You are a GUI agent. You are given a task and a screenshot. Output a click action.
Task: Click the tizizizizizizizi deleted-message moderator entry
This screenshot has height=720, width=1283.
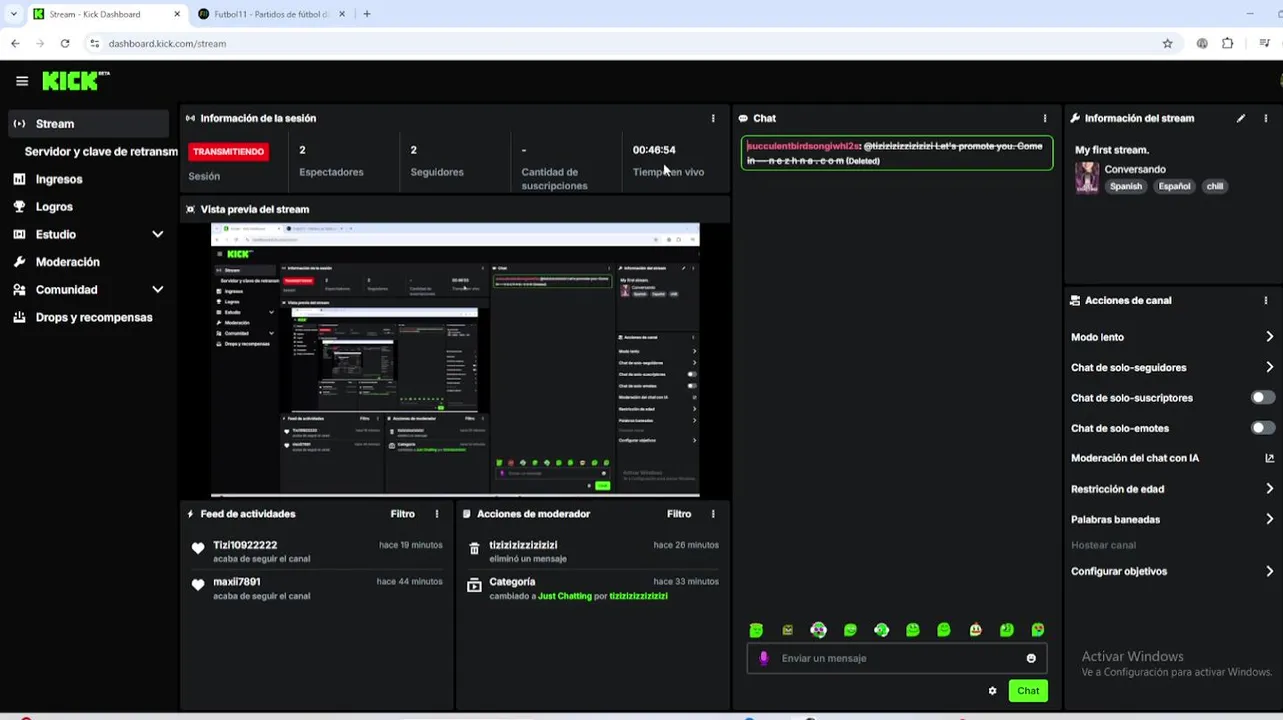click(x=594, y=551)
